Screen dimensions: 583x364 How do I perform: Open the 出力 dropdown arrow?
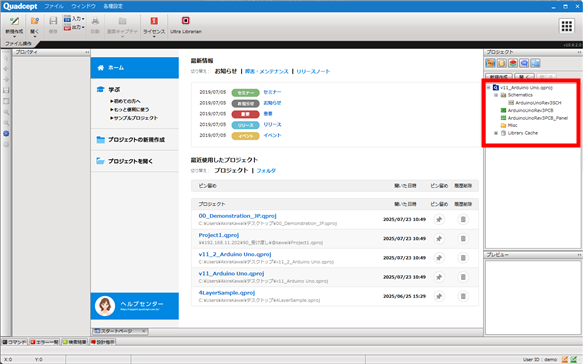[x=83, y=28]
